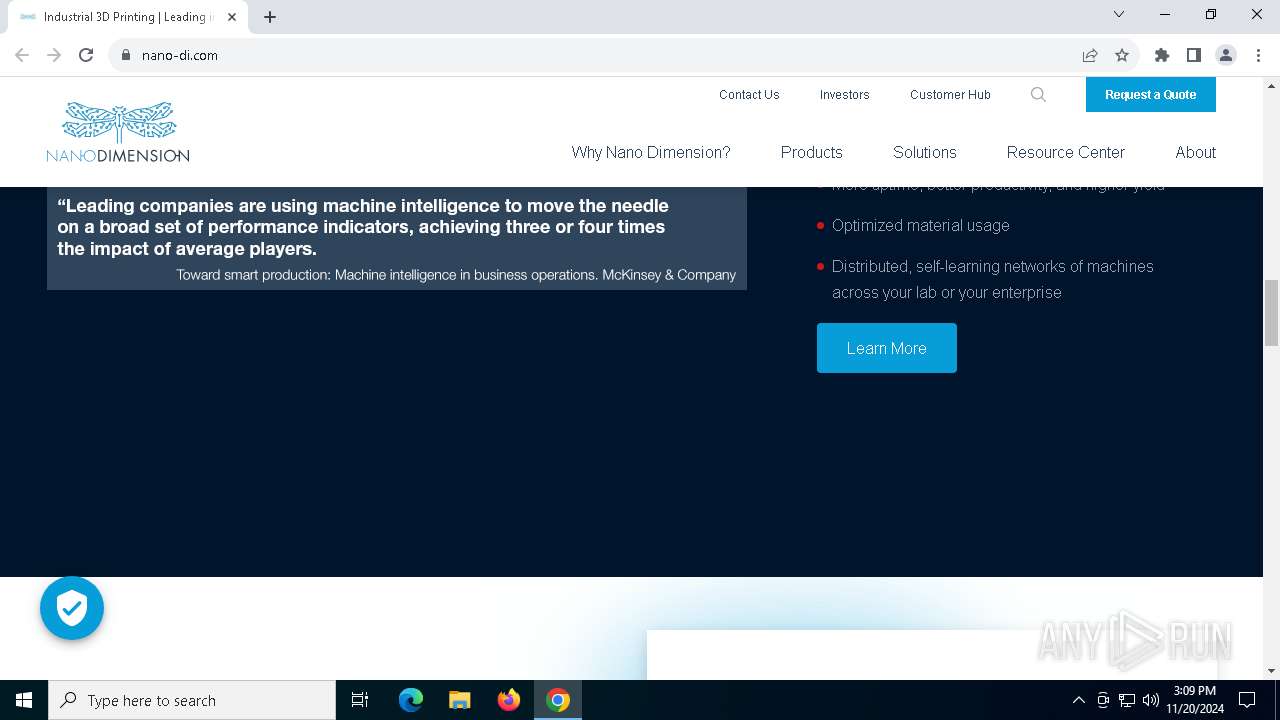Open File Explorer from taskbar
The width and height of the screenshot is (1280, 720).
[x=460, y=700]
